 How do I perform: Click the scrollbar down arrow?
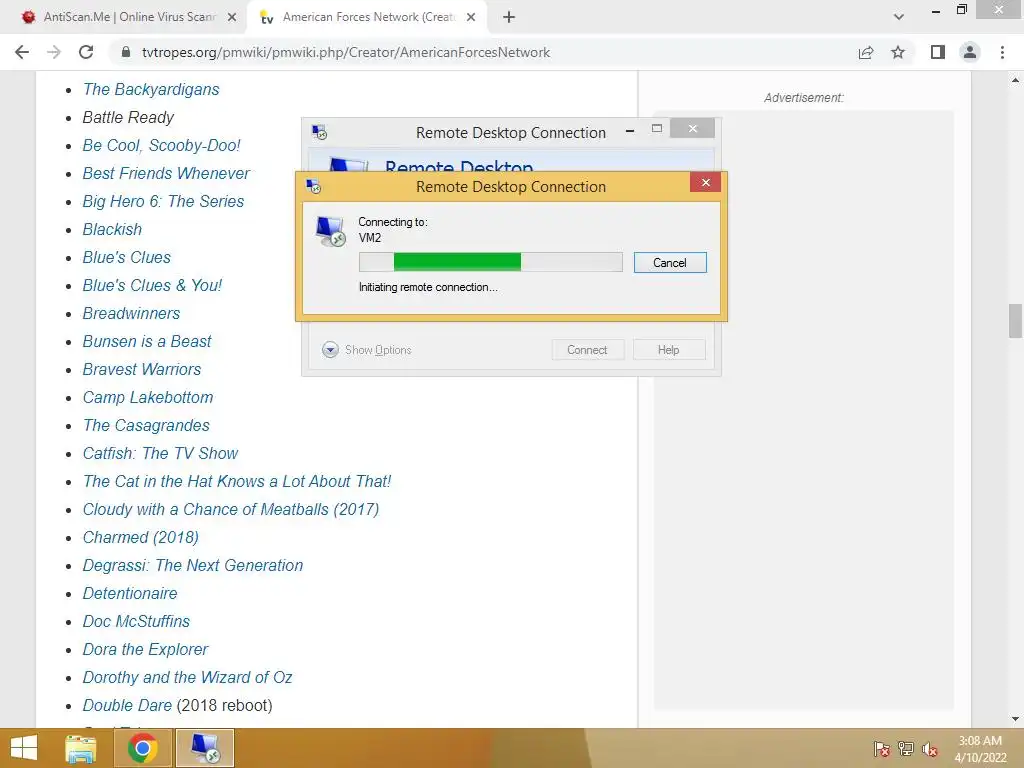click(1015, 719)
